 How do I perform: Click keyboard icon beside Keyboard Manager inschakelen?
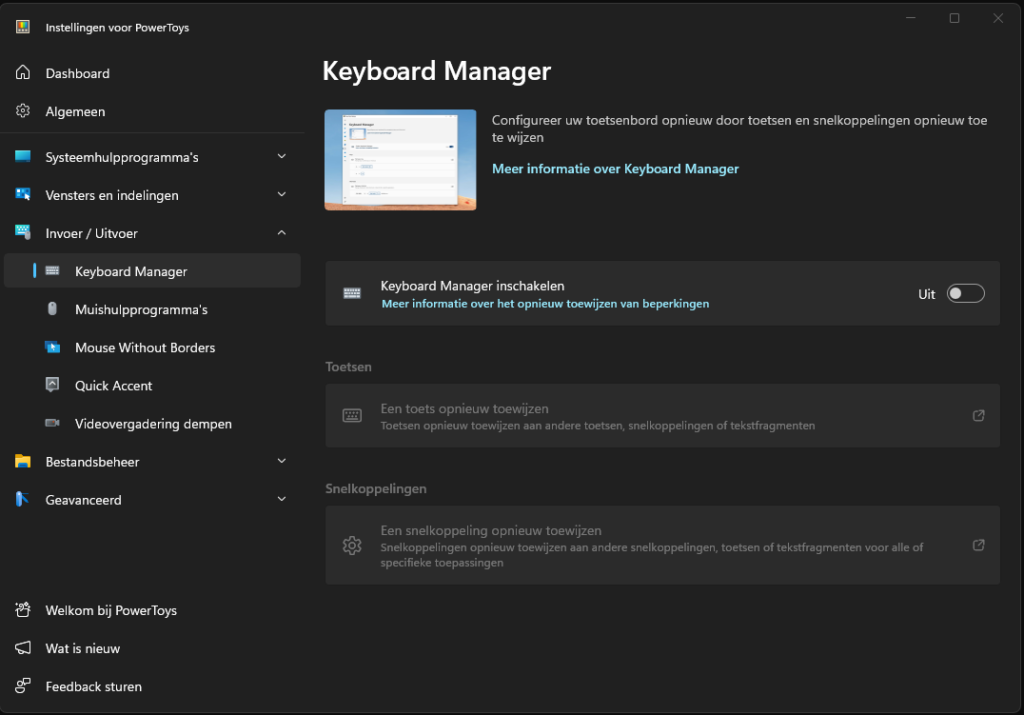pos(352,293)
